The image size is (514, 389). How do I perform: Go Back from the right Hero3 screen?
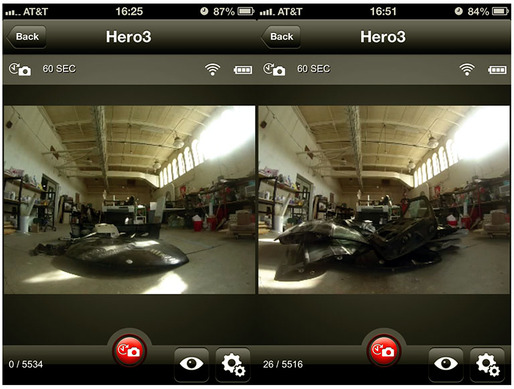click(281, 37)
